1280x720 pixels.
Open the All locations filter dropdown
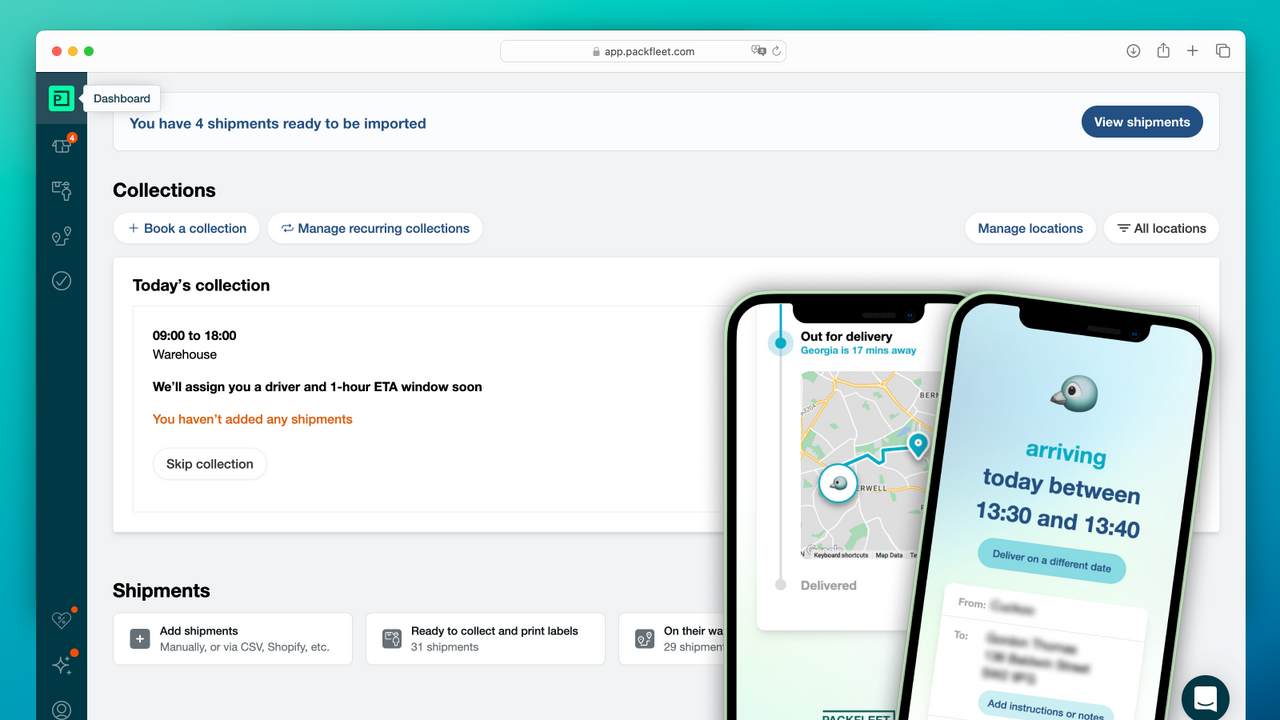pyautogui.click(x=1161, y=228)
